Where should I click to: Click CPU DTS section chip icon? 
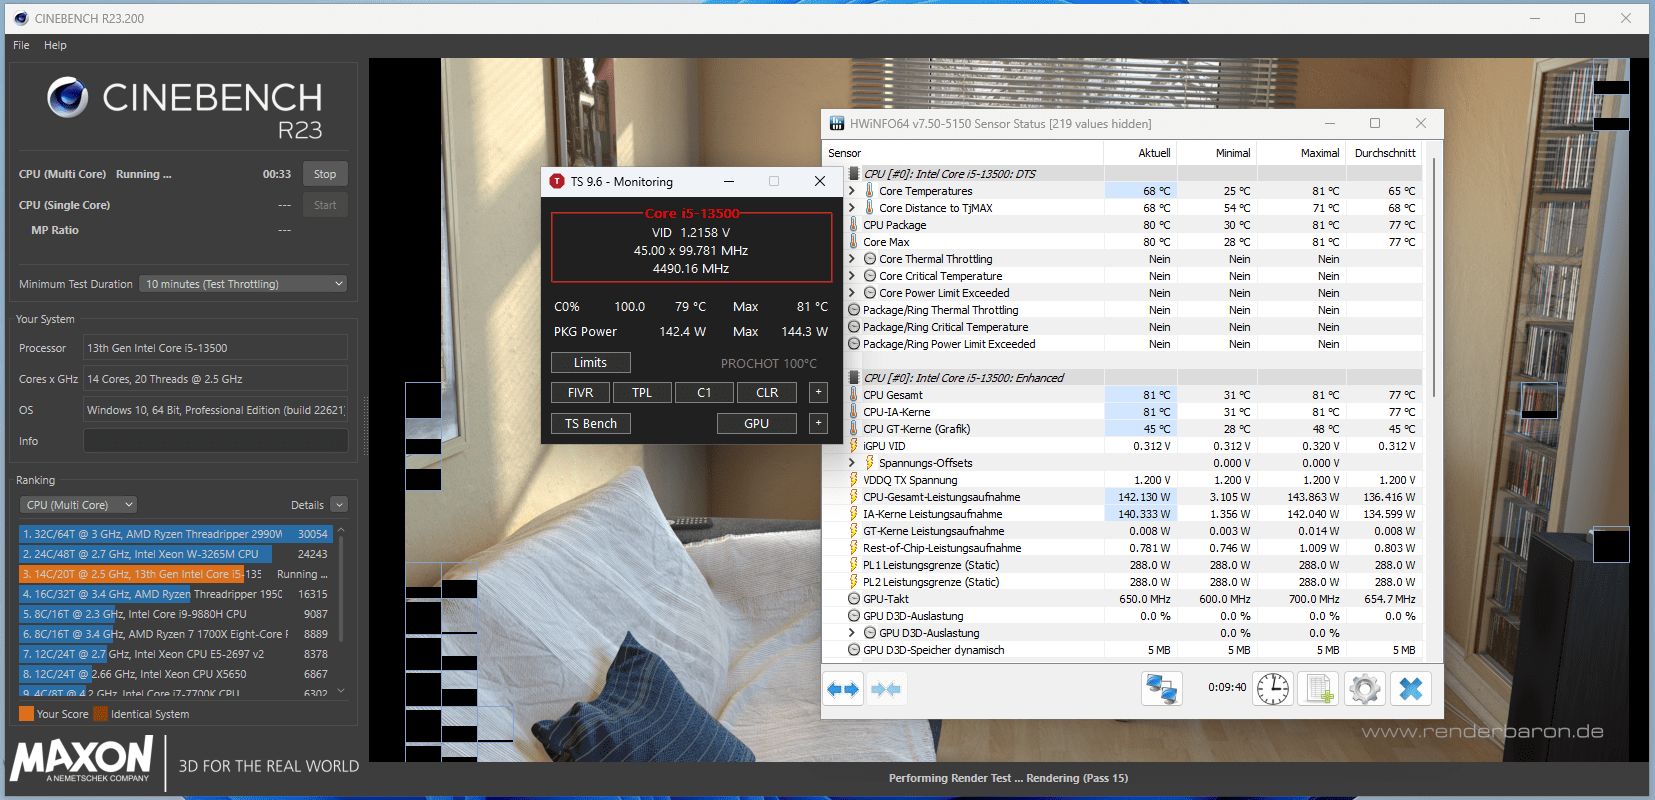pos(854,173)
